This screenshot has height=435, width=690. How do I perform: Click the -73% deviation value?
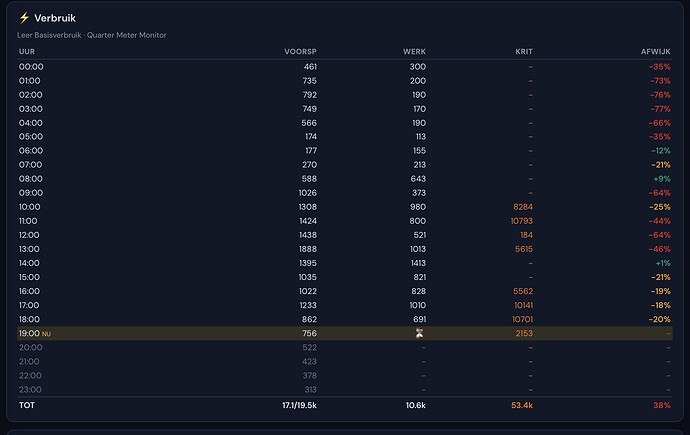pyautogui.click(x=661, y=81)
